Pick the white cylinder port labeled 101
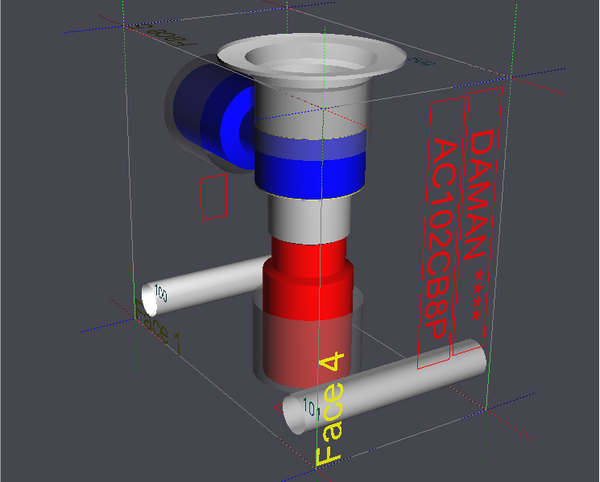Screen dimensions: 600x482 [x=384, y=386]
